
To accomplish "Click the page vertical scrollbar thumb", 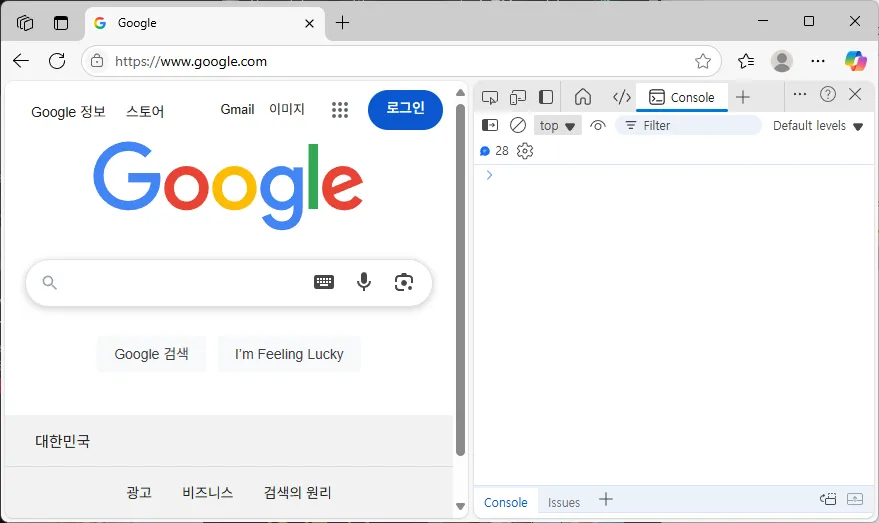I will 460,280.
